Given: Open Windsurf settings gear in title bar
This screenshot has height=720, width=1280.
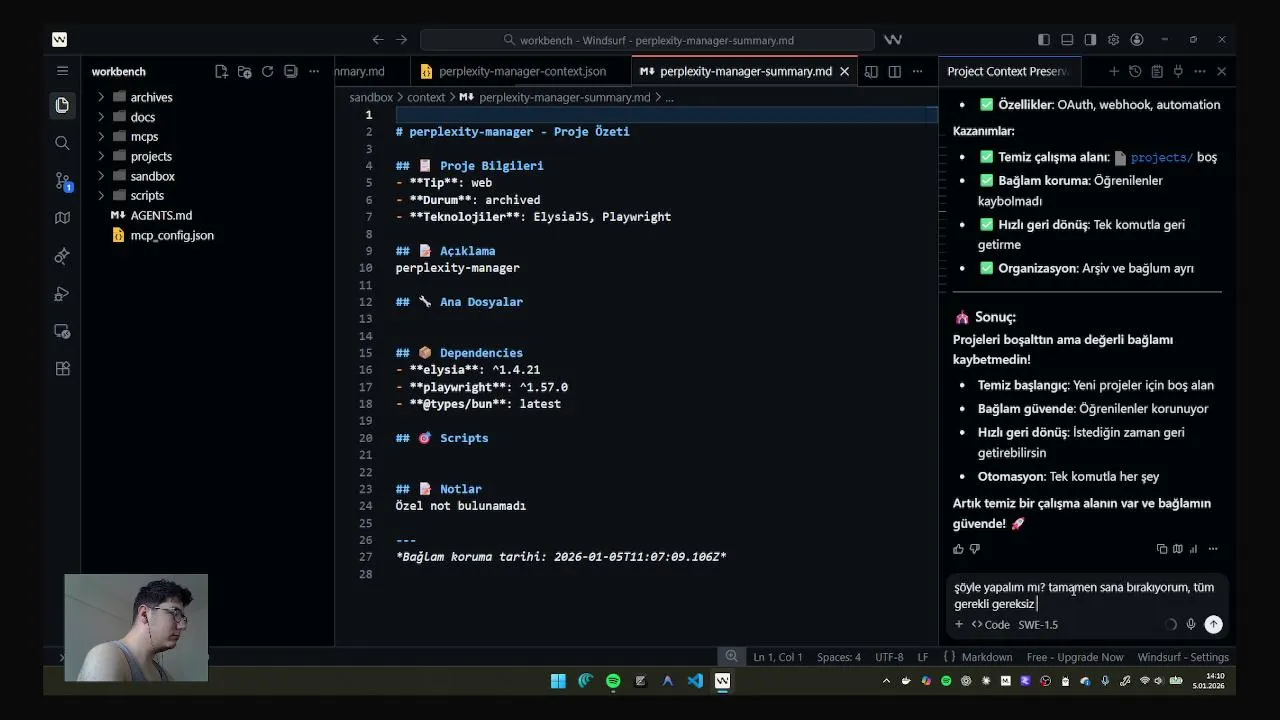Looking at the screenshot, I should [x=1113, y=40].
